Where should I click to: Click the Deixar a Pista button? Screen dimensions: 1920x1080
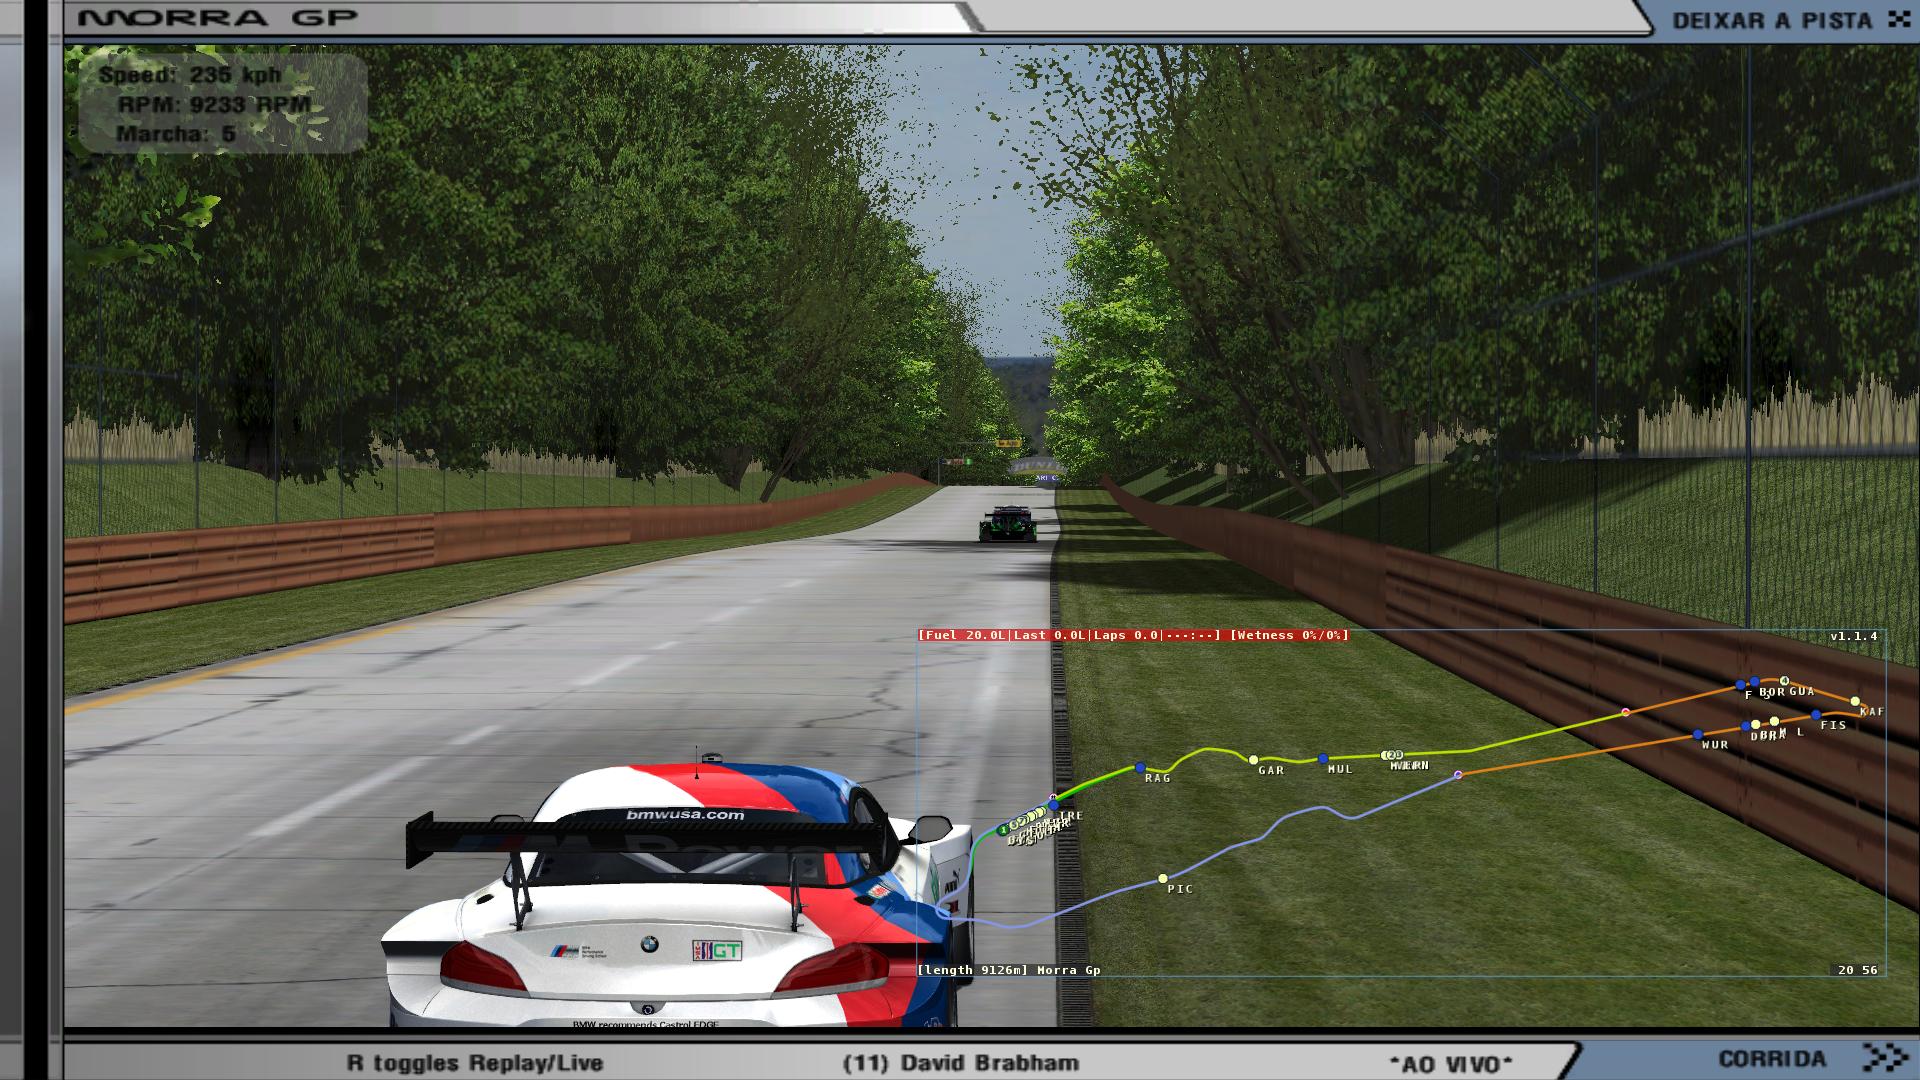tap(1771, 20)
